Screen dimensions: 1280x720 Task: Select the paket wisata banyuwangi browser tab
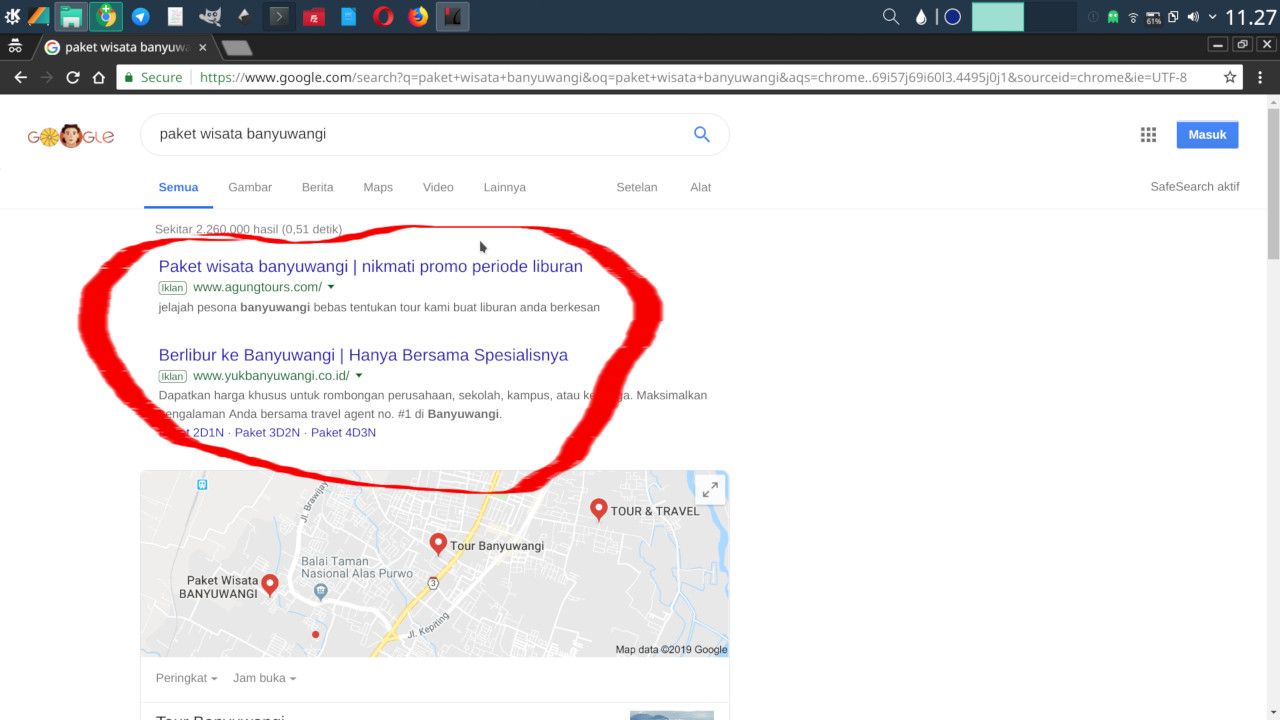point(124,47)
